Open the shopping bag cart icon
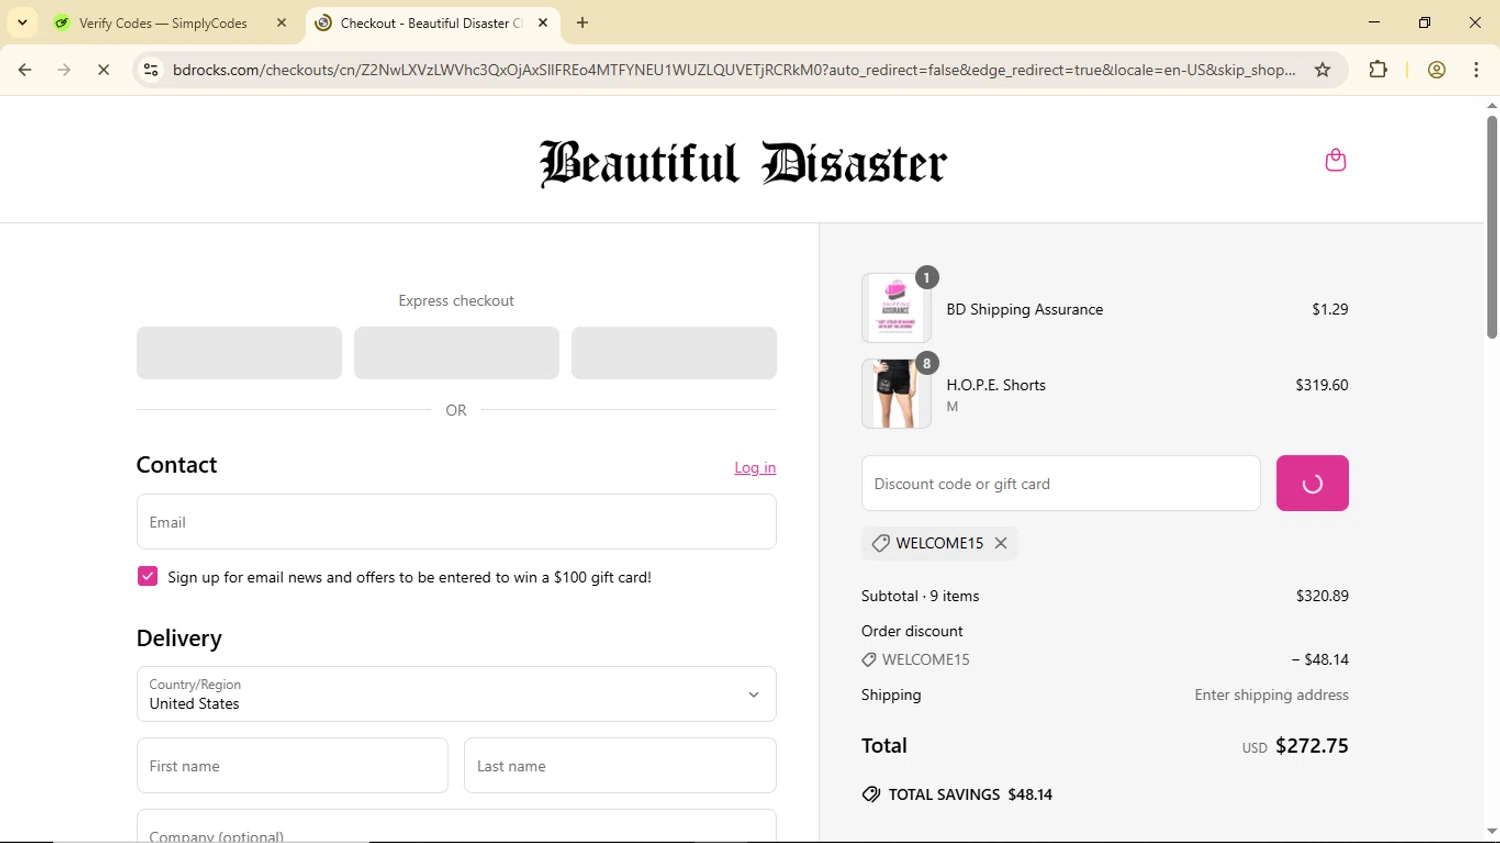1500x843 pixels. point(1335,160)
